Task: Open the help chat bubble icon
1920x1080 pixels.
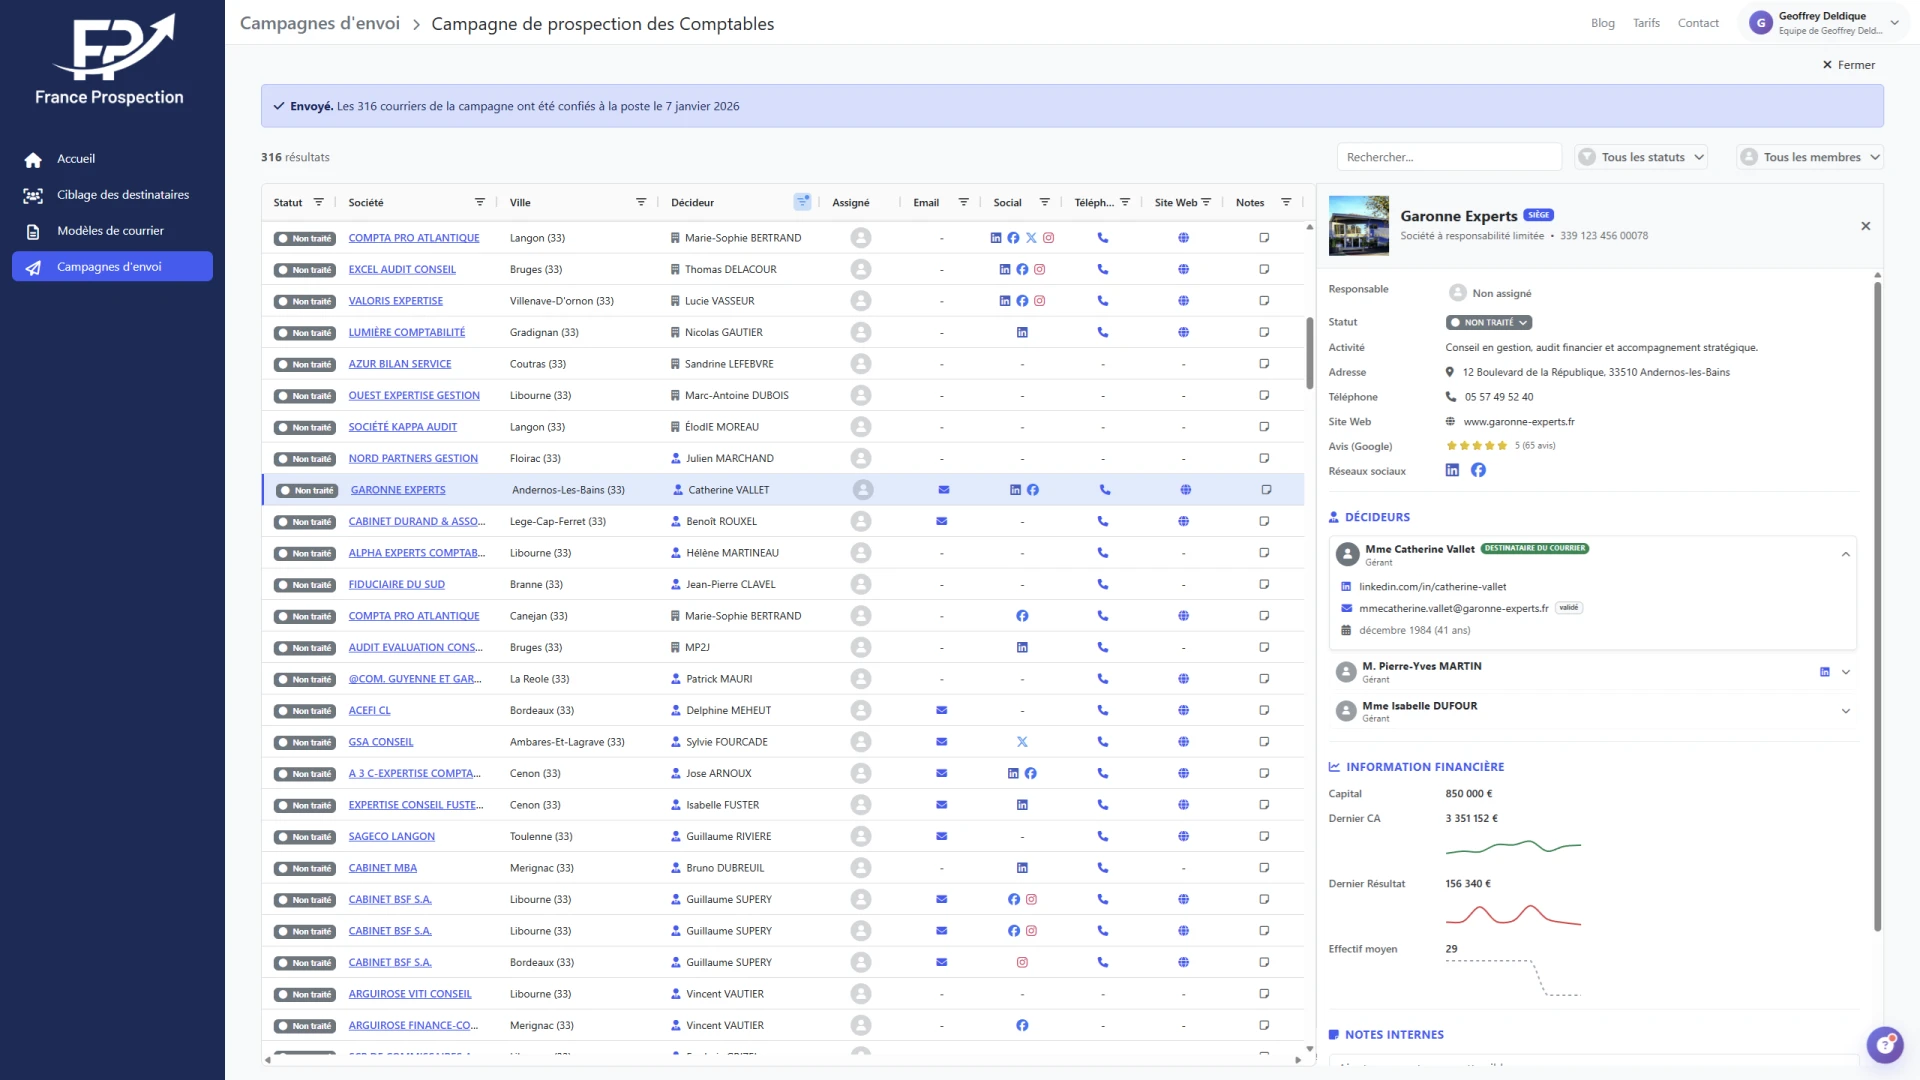Action: click(1884, 1045)
